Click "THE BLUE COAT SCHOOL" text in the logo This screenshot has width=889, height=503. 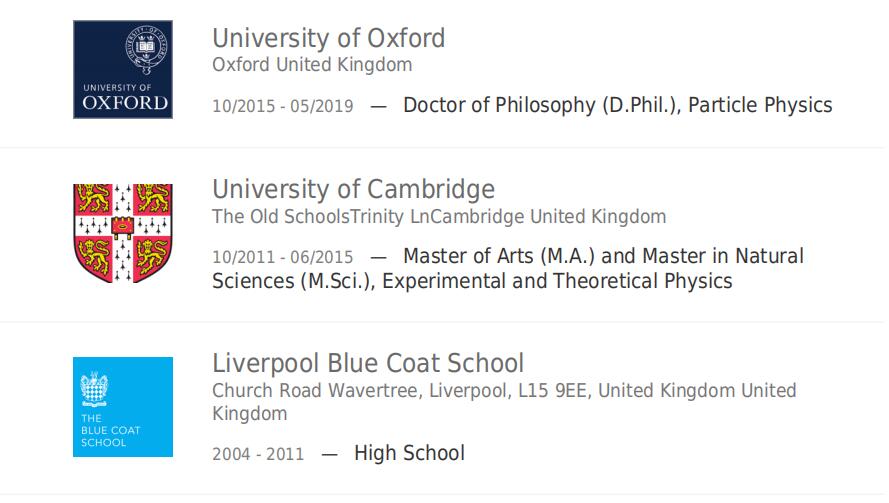point(110,430)
